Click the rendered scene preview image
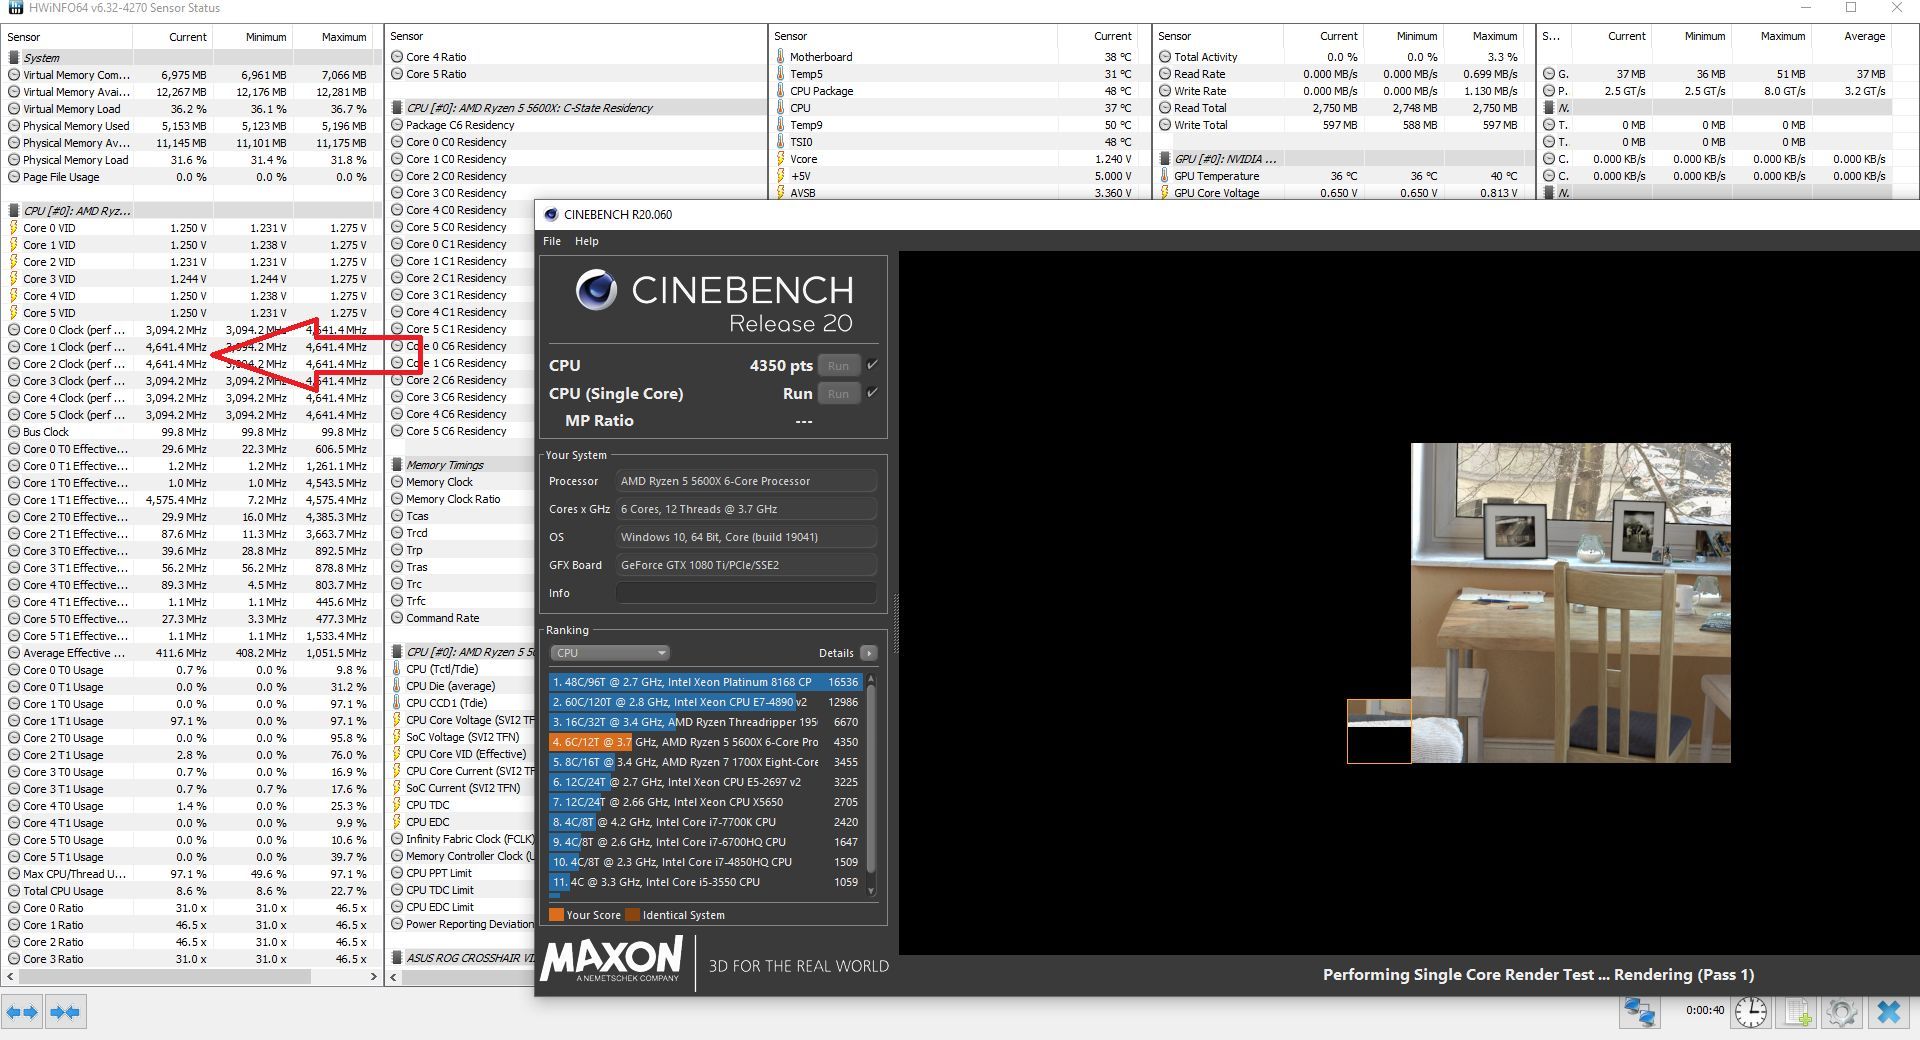Screen dimensions: 1920x1040 [1570, 603]
